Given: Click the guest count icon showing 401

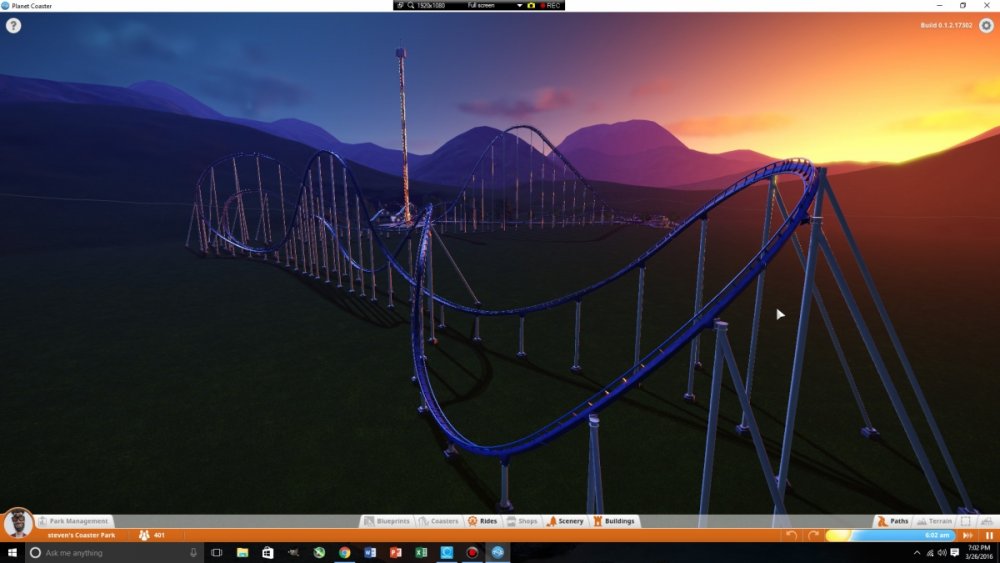Looking at the screenshot, I should (x=144, y=535).
